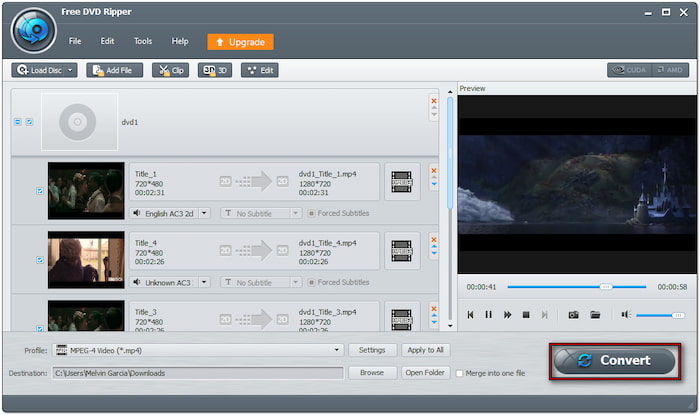Click Add File in the toolbar
This screenshot has height=415, width=700.
(x=114, y=70)
